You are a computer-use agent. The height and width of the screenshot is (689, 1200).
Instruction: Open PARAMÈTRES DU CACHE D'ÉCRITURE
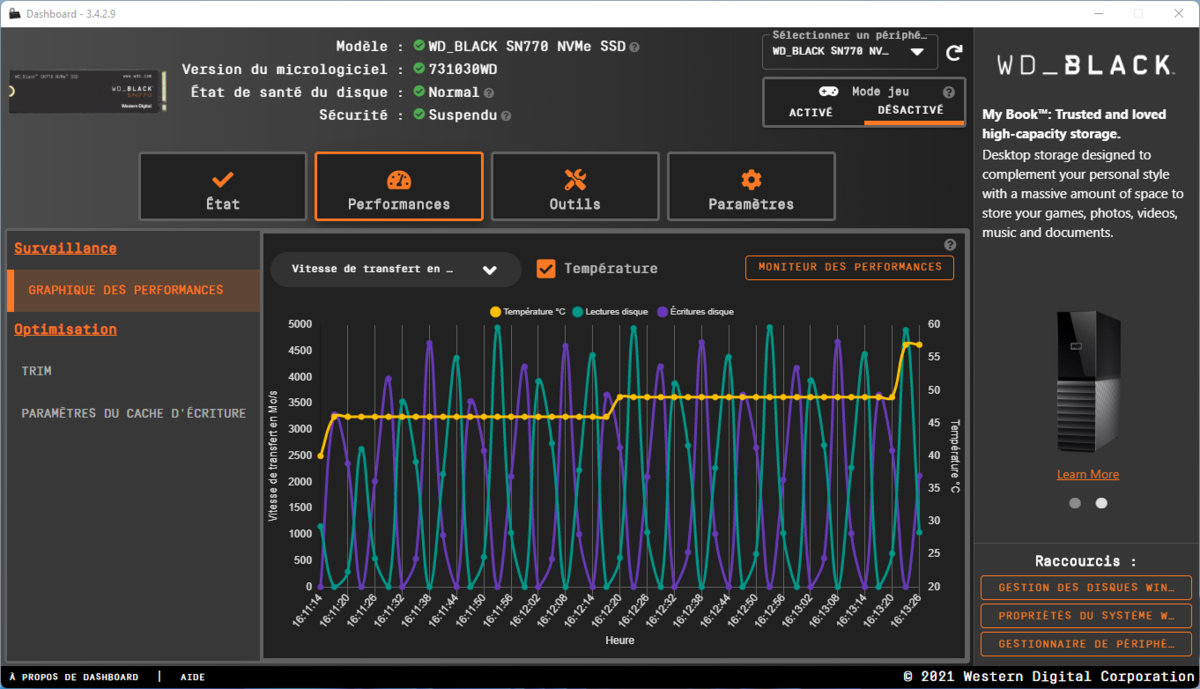pos(134,413)
